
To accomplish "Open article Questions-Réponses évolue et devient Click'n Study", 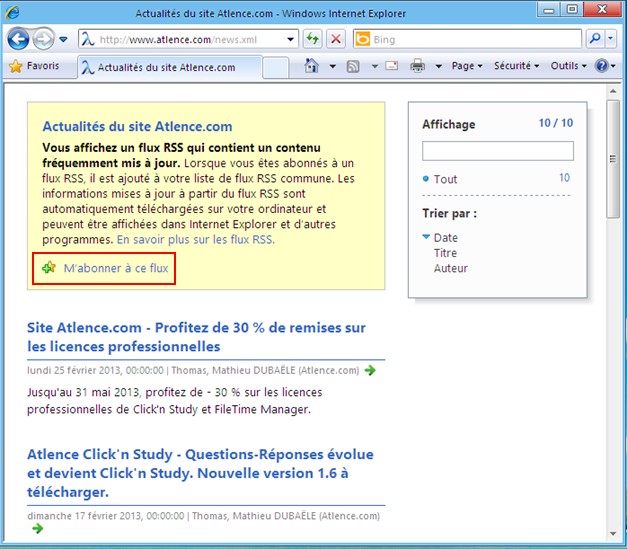I will 200,473.
